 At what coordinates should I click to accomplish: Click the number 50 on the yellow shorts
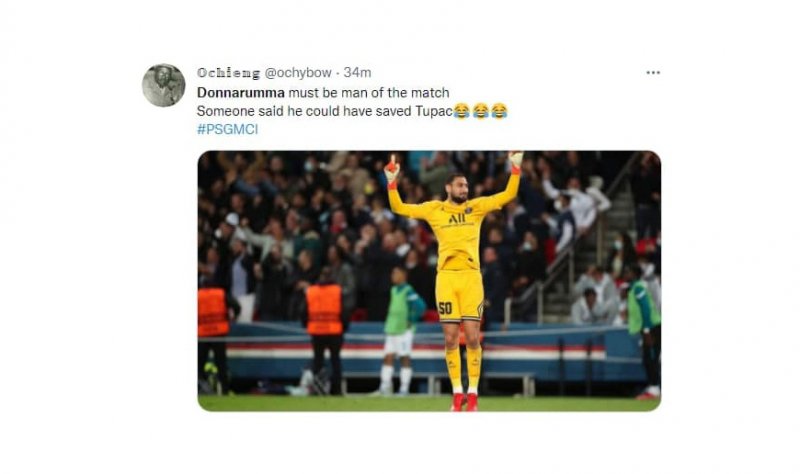click(445, 308)
